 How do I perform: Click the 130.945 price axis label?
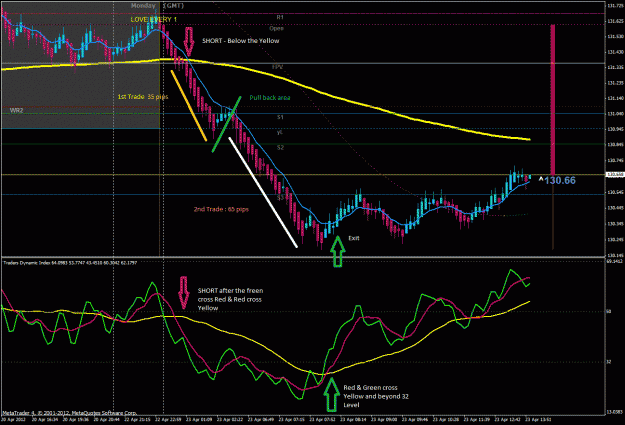(x=615, y=130)
